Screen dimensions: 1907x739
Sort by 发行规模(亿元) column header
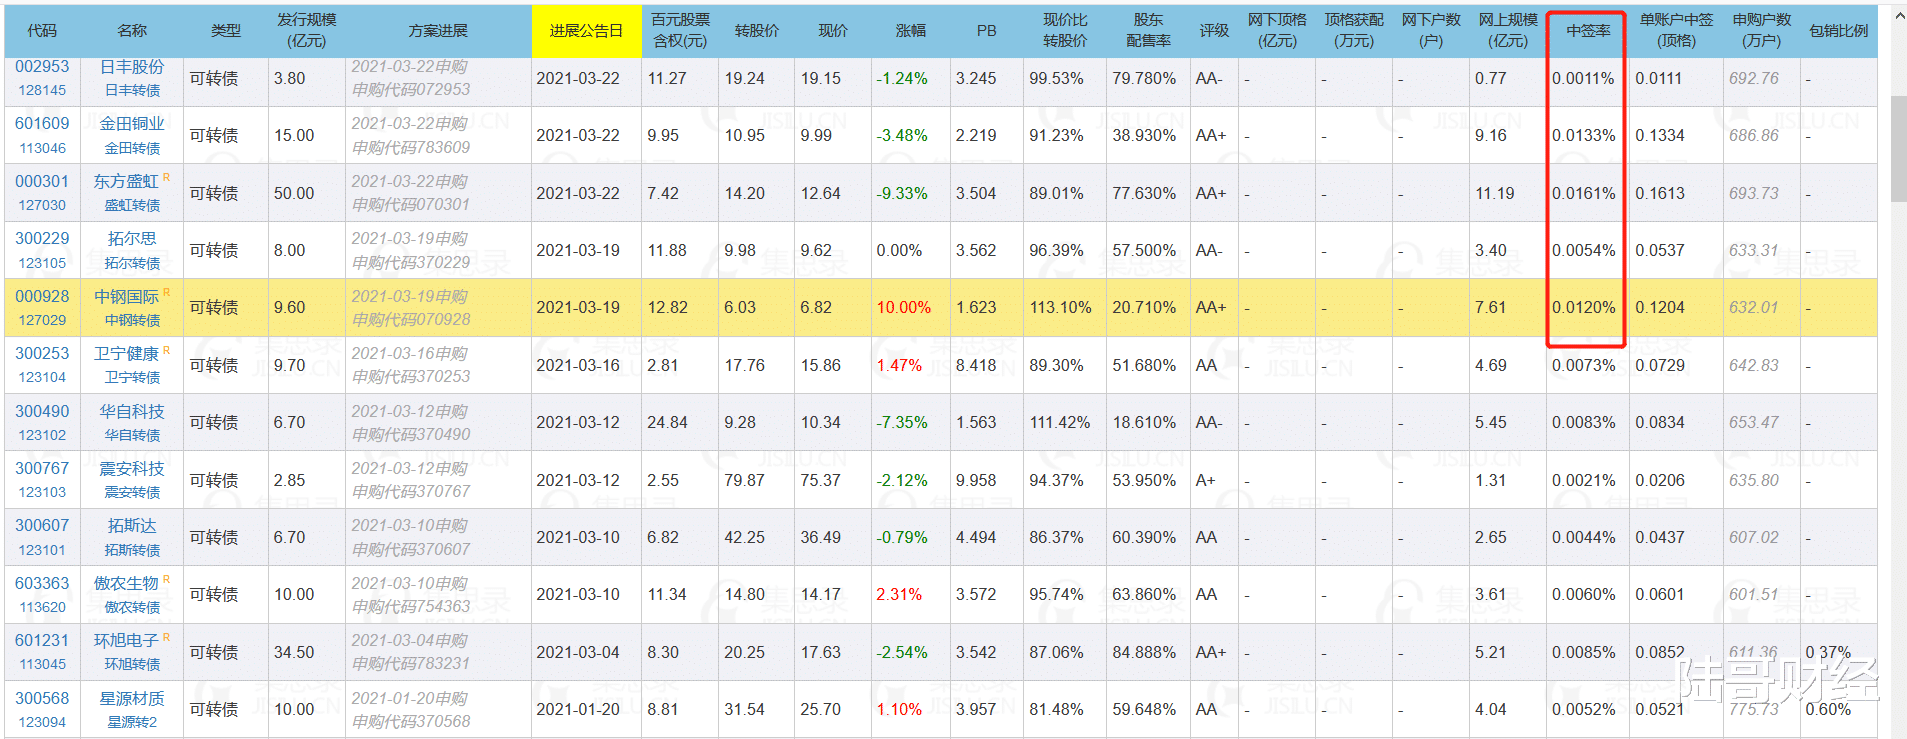click(307, 30)
